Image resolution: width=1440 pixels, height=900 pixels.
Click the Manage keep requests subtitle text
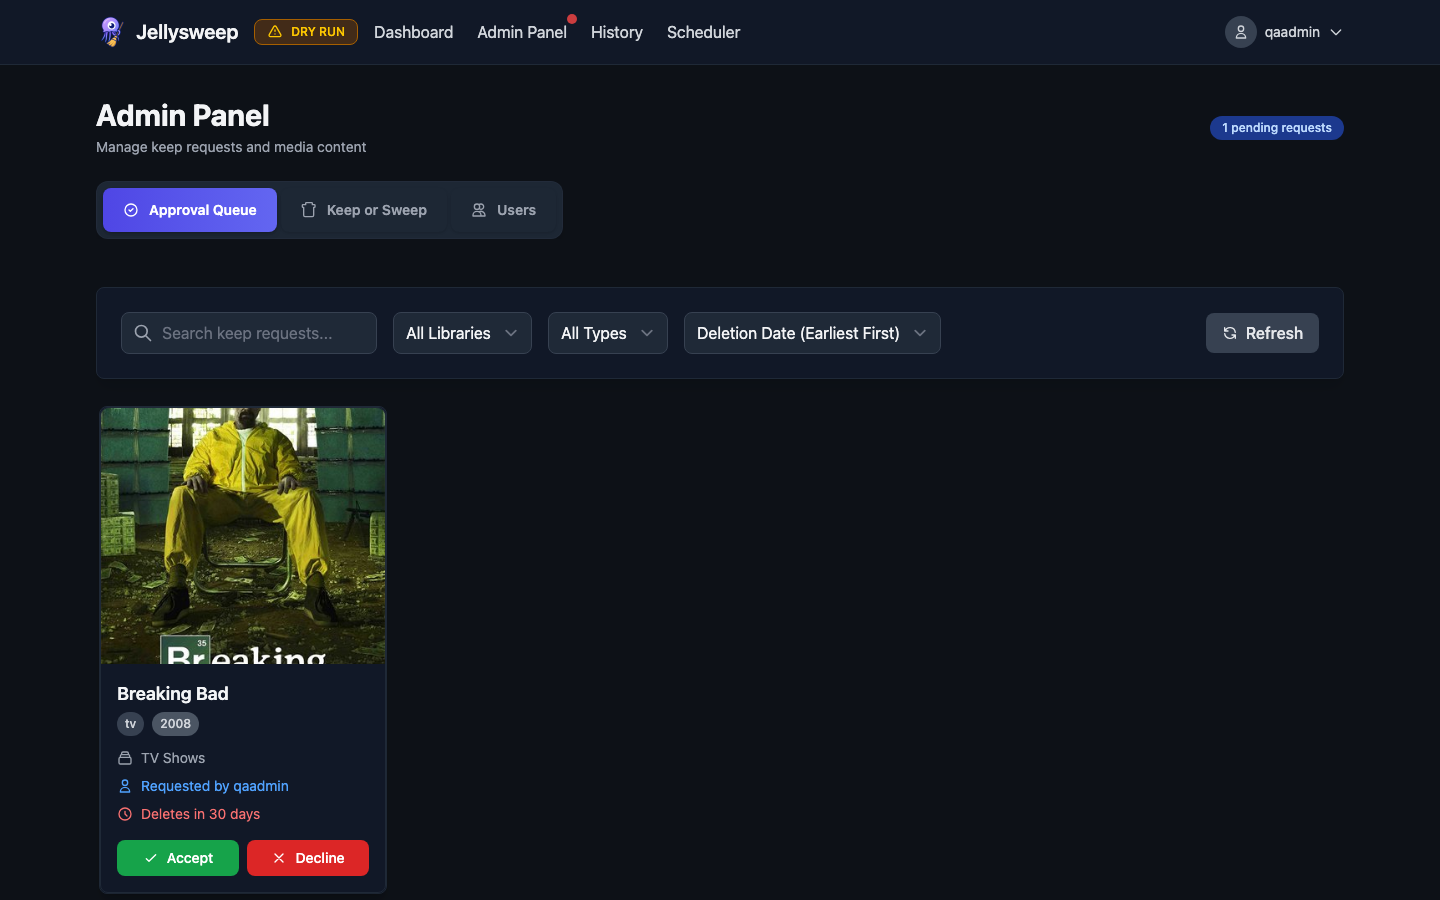[231, 147]
